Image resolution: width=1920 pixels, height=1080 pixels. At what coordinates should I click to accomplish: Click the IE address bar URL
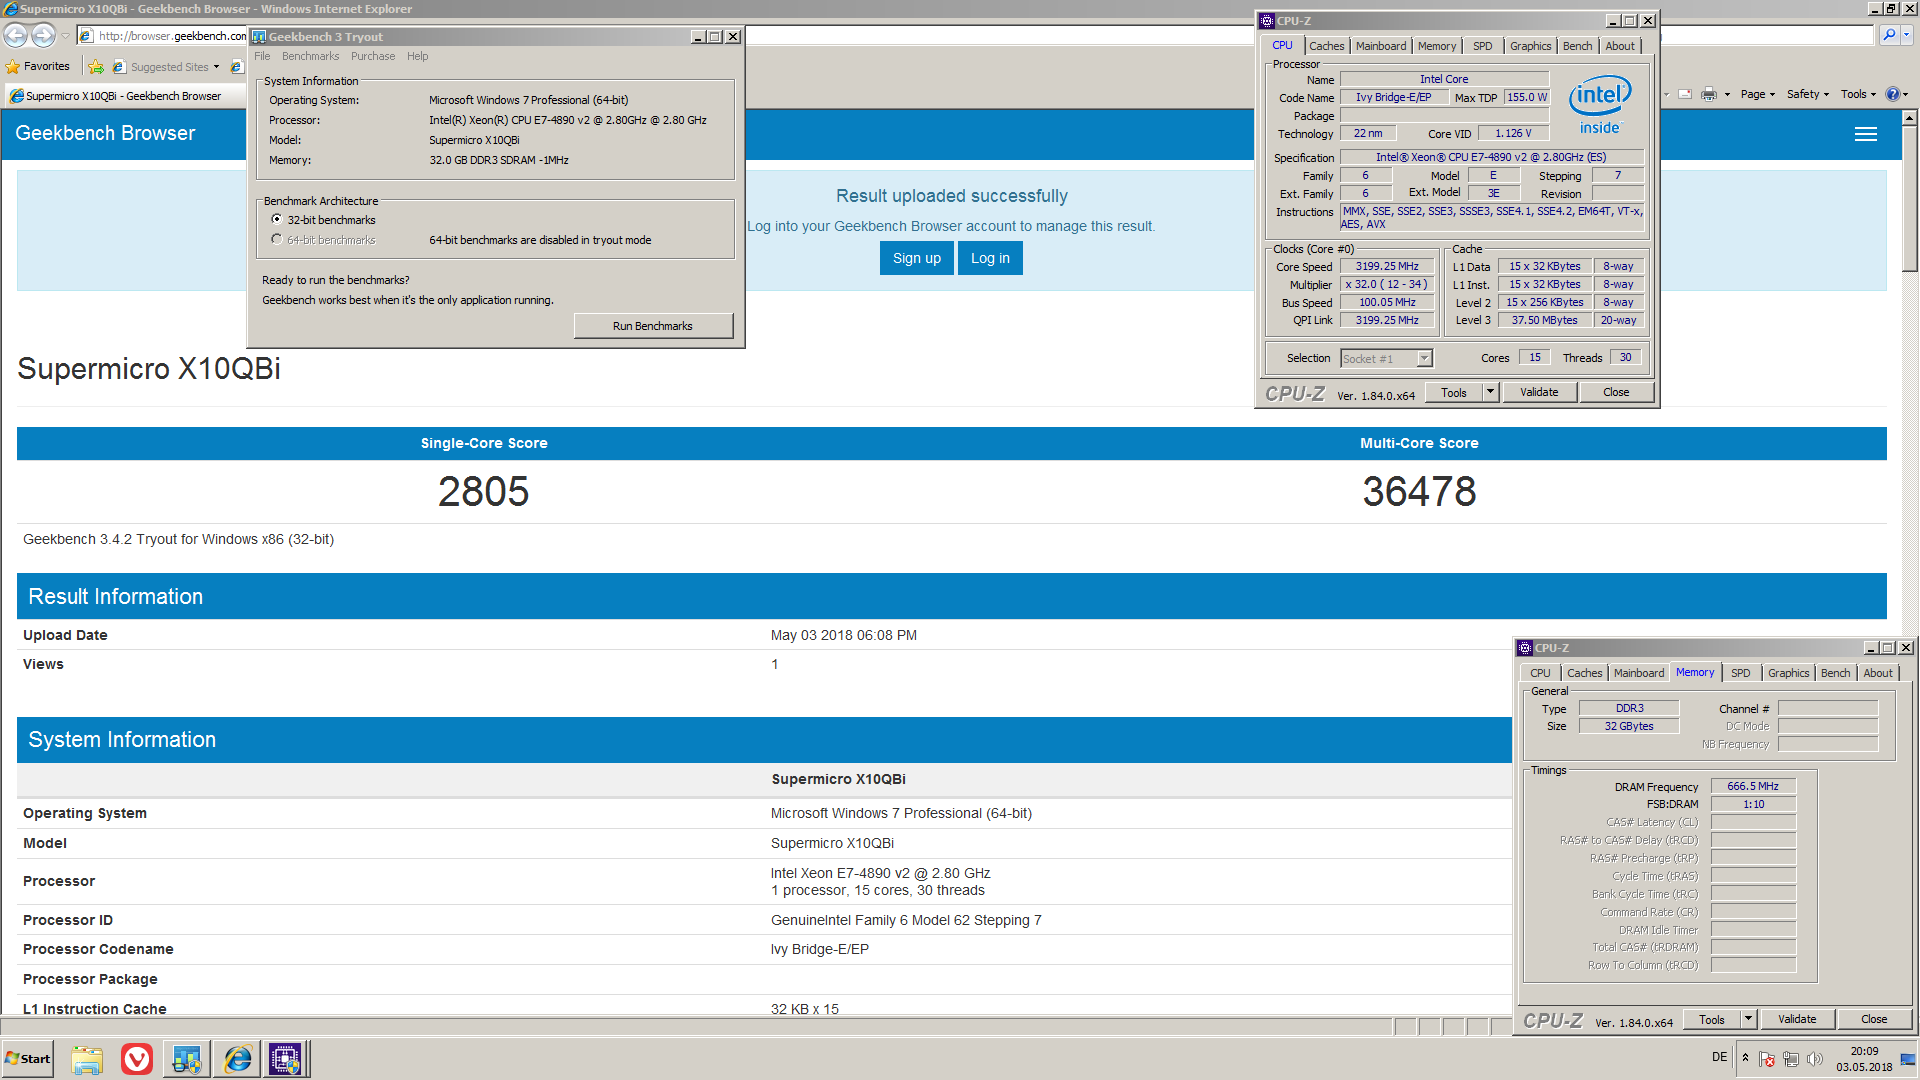click(172, 36)
